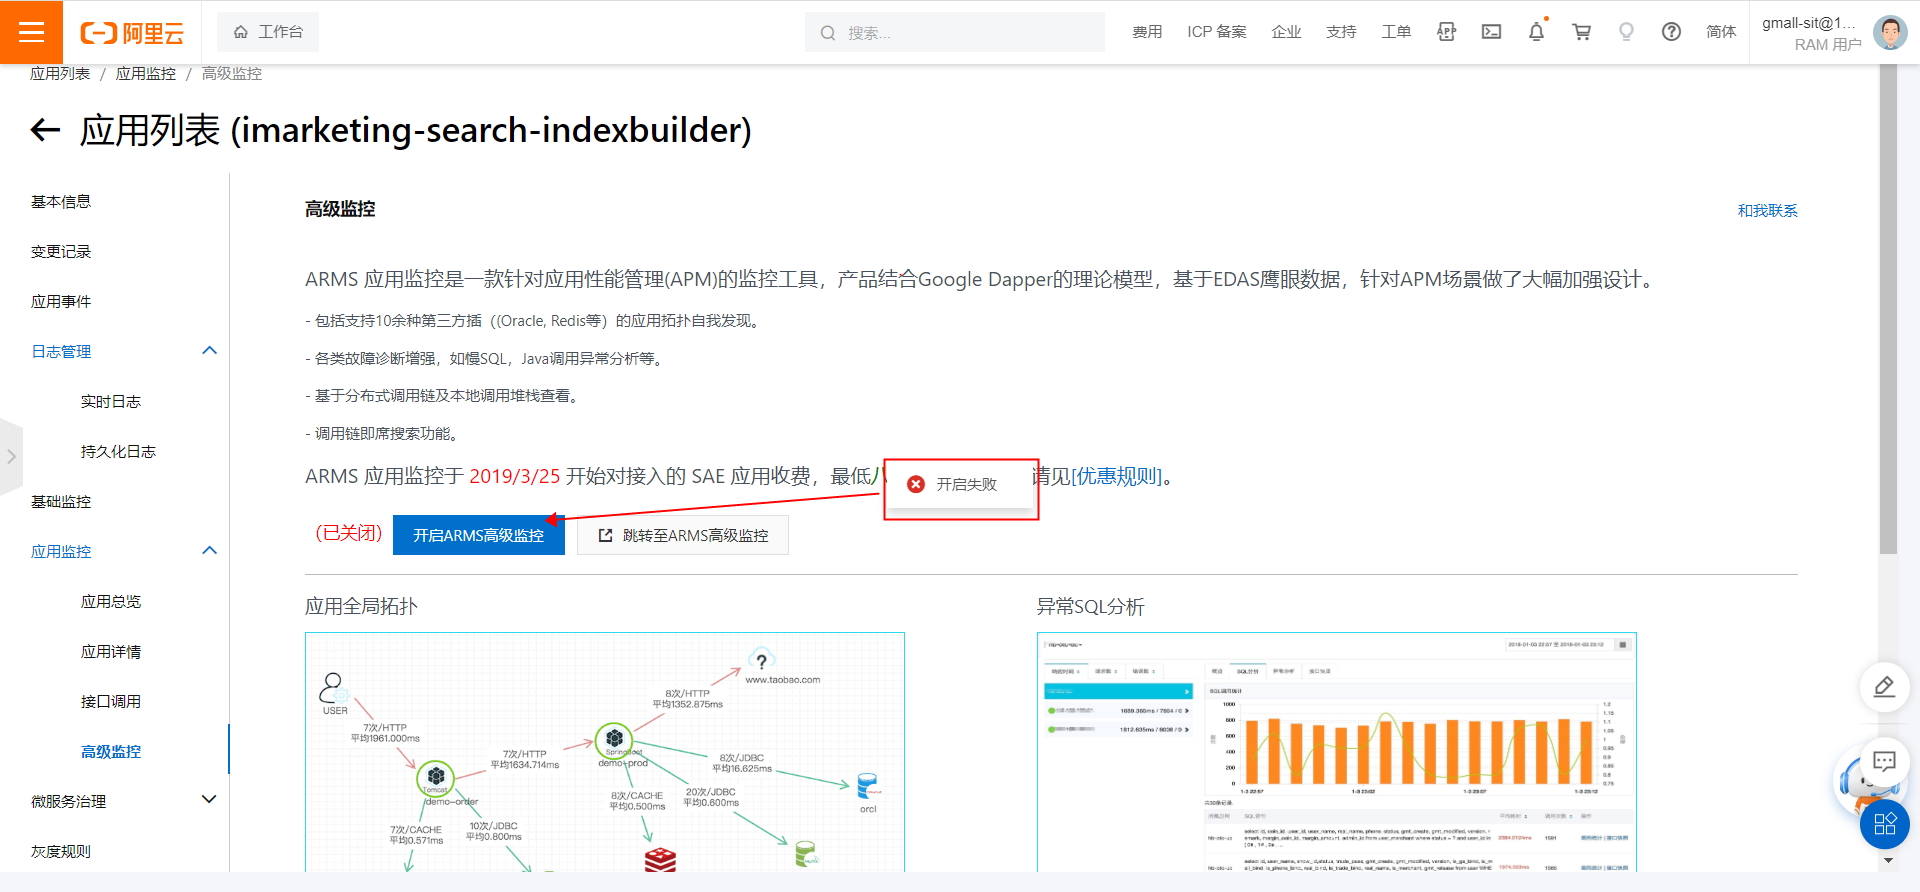Open the 支持 menu
Screen dimensions: 1920x892
pos(1341,32)
